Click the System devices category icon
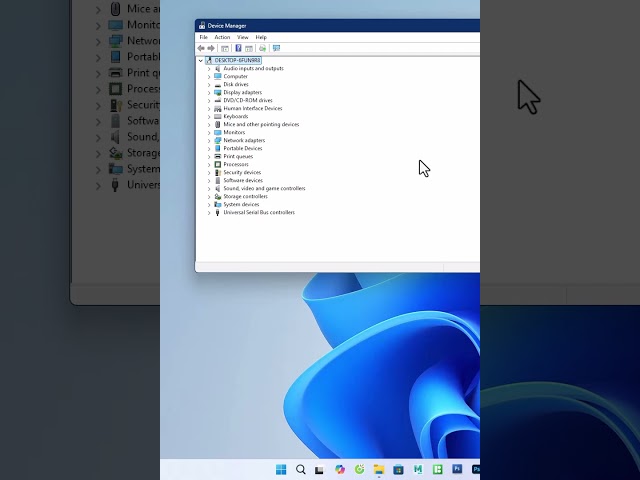 tap(218, 204)
